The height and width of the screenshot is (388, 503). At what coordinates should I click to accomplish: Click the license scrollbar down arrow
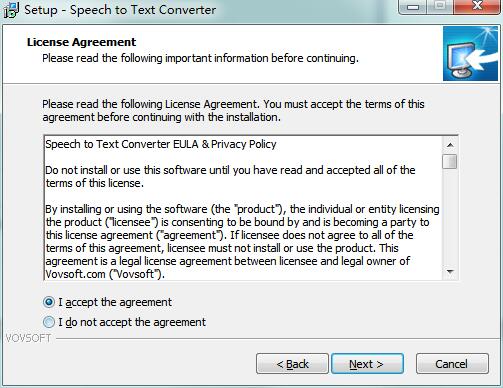(450, 272)
